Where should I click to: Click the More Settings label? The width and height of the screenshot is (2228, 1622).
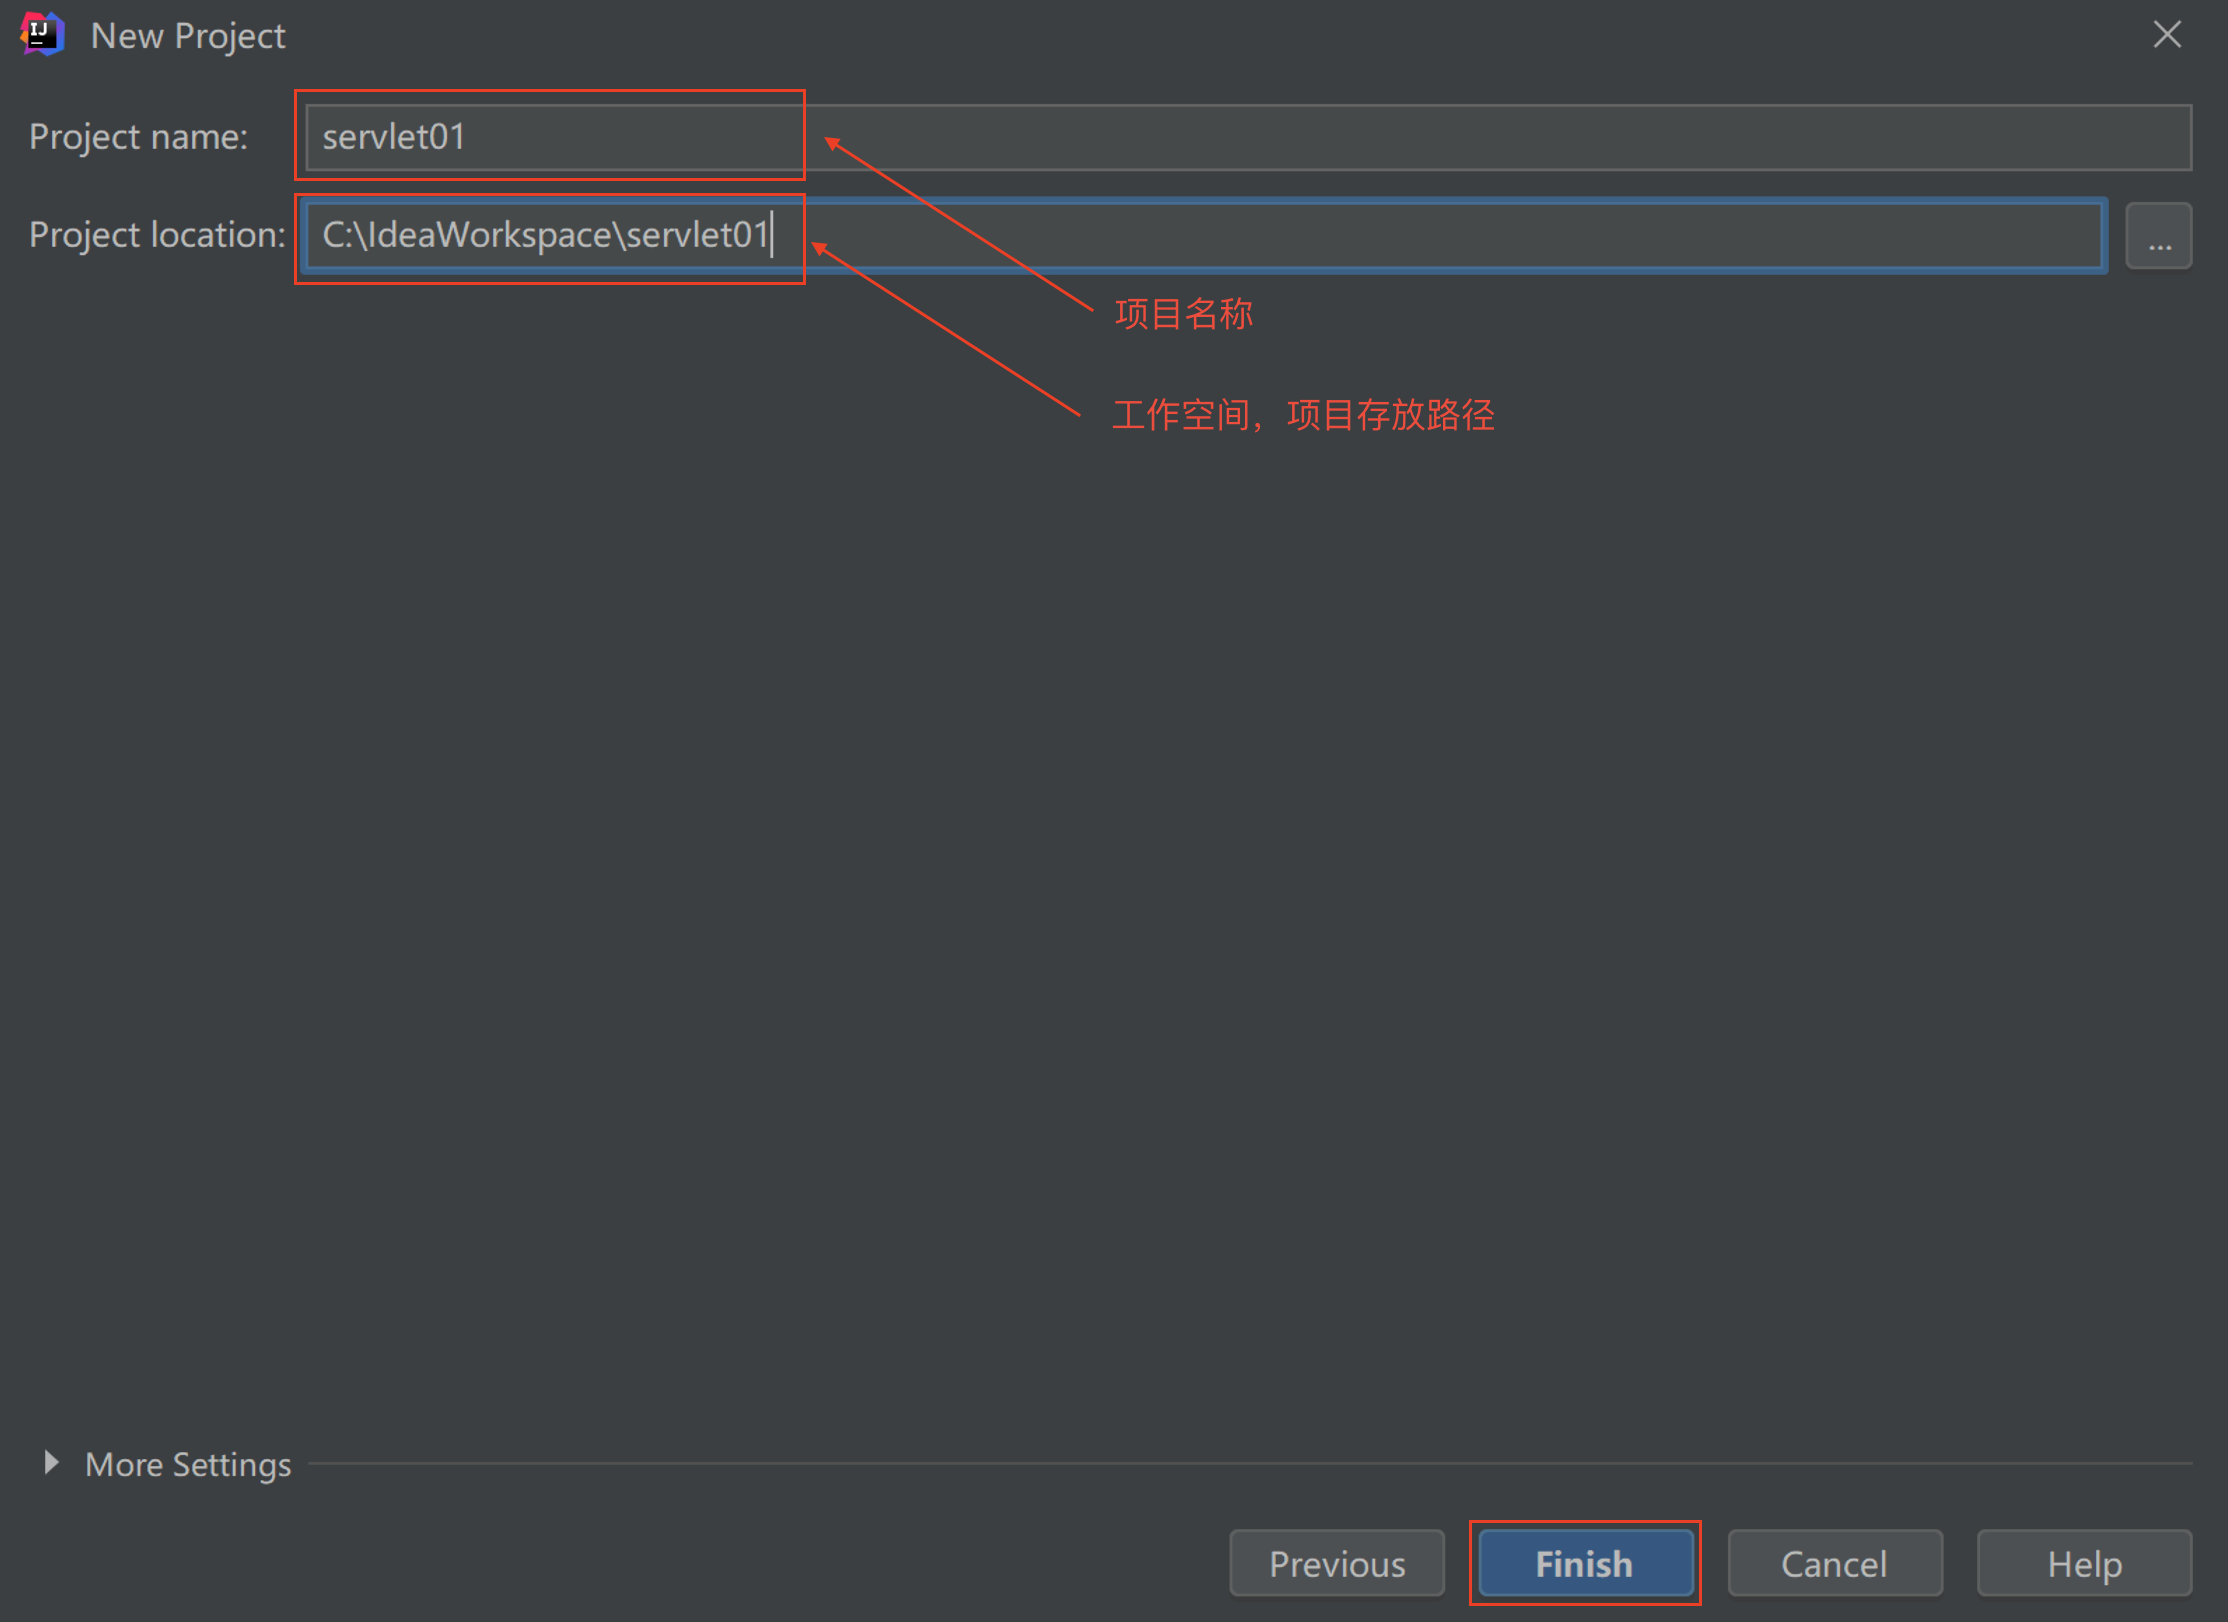click(x=188, y=1464)
